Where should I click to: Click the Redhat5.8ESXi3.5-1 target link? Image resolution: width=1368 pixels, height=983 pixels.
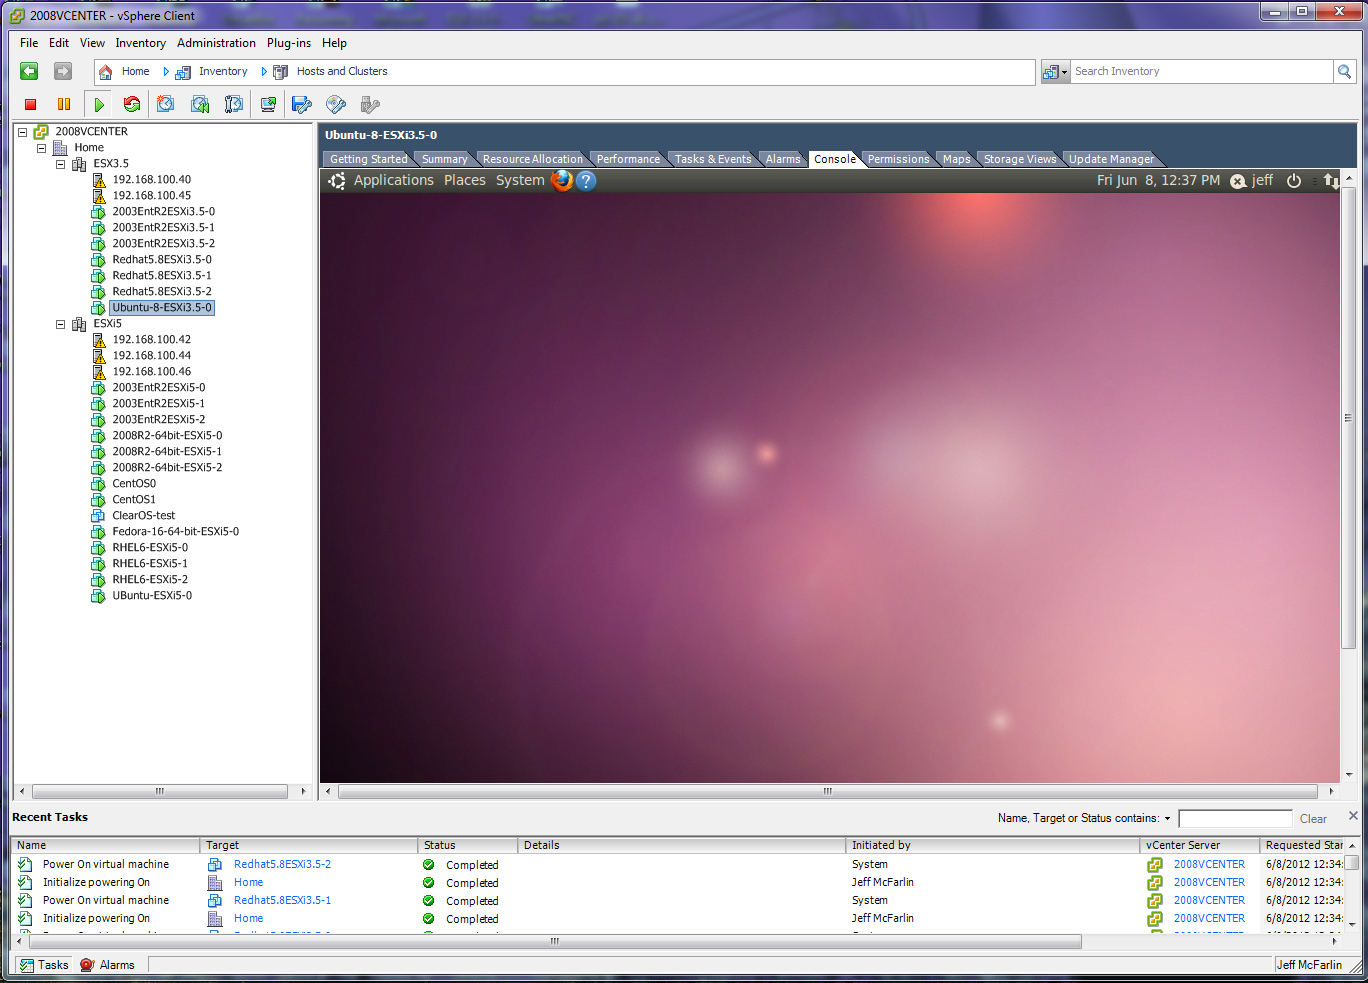[282, 900]
